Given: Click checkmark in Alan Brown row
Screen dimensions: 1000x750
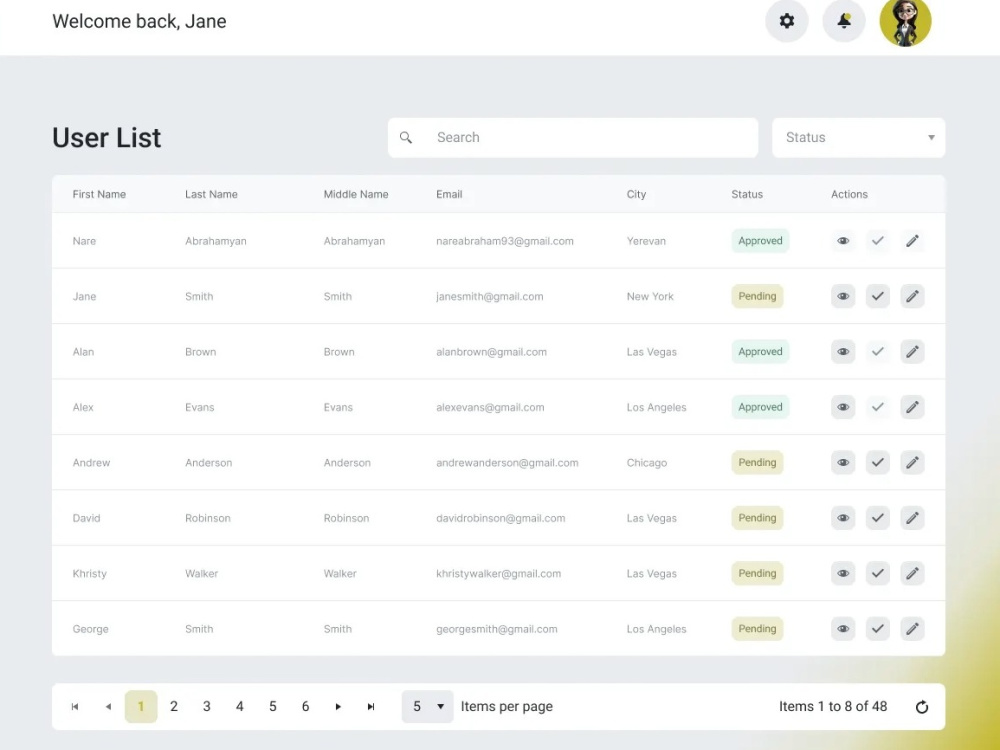Looking at the screenshot, I should tap(878, 351).
